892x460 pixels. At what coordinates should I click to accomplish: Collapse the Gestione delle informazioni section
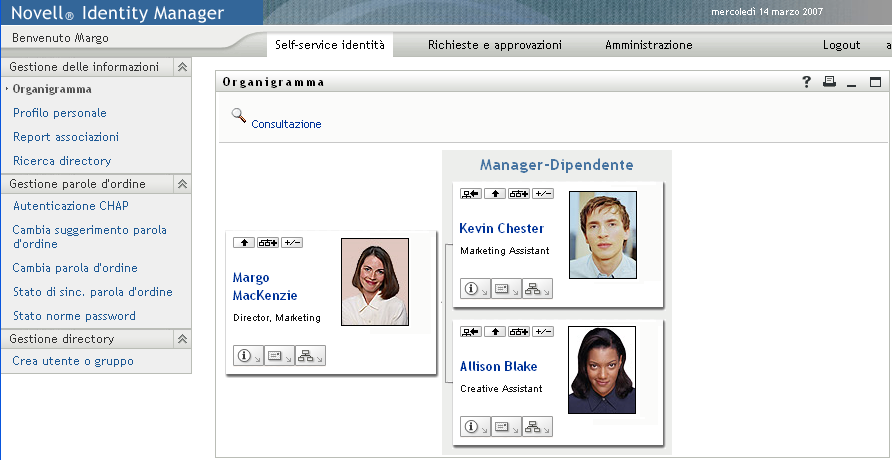[182, 67]
